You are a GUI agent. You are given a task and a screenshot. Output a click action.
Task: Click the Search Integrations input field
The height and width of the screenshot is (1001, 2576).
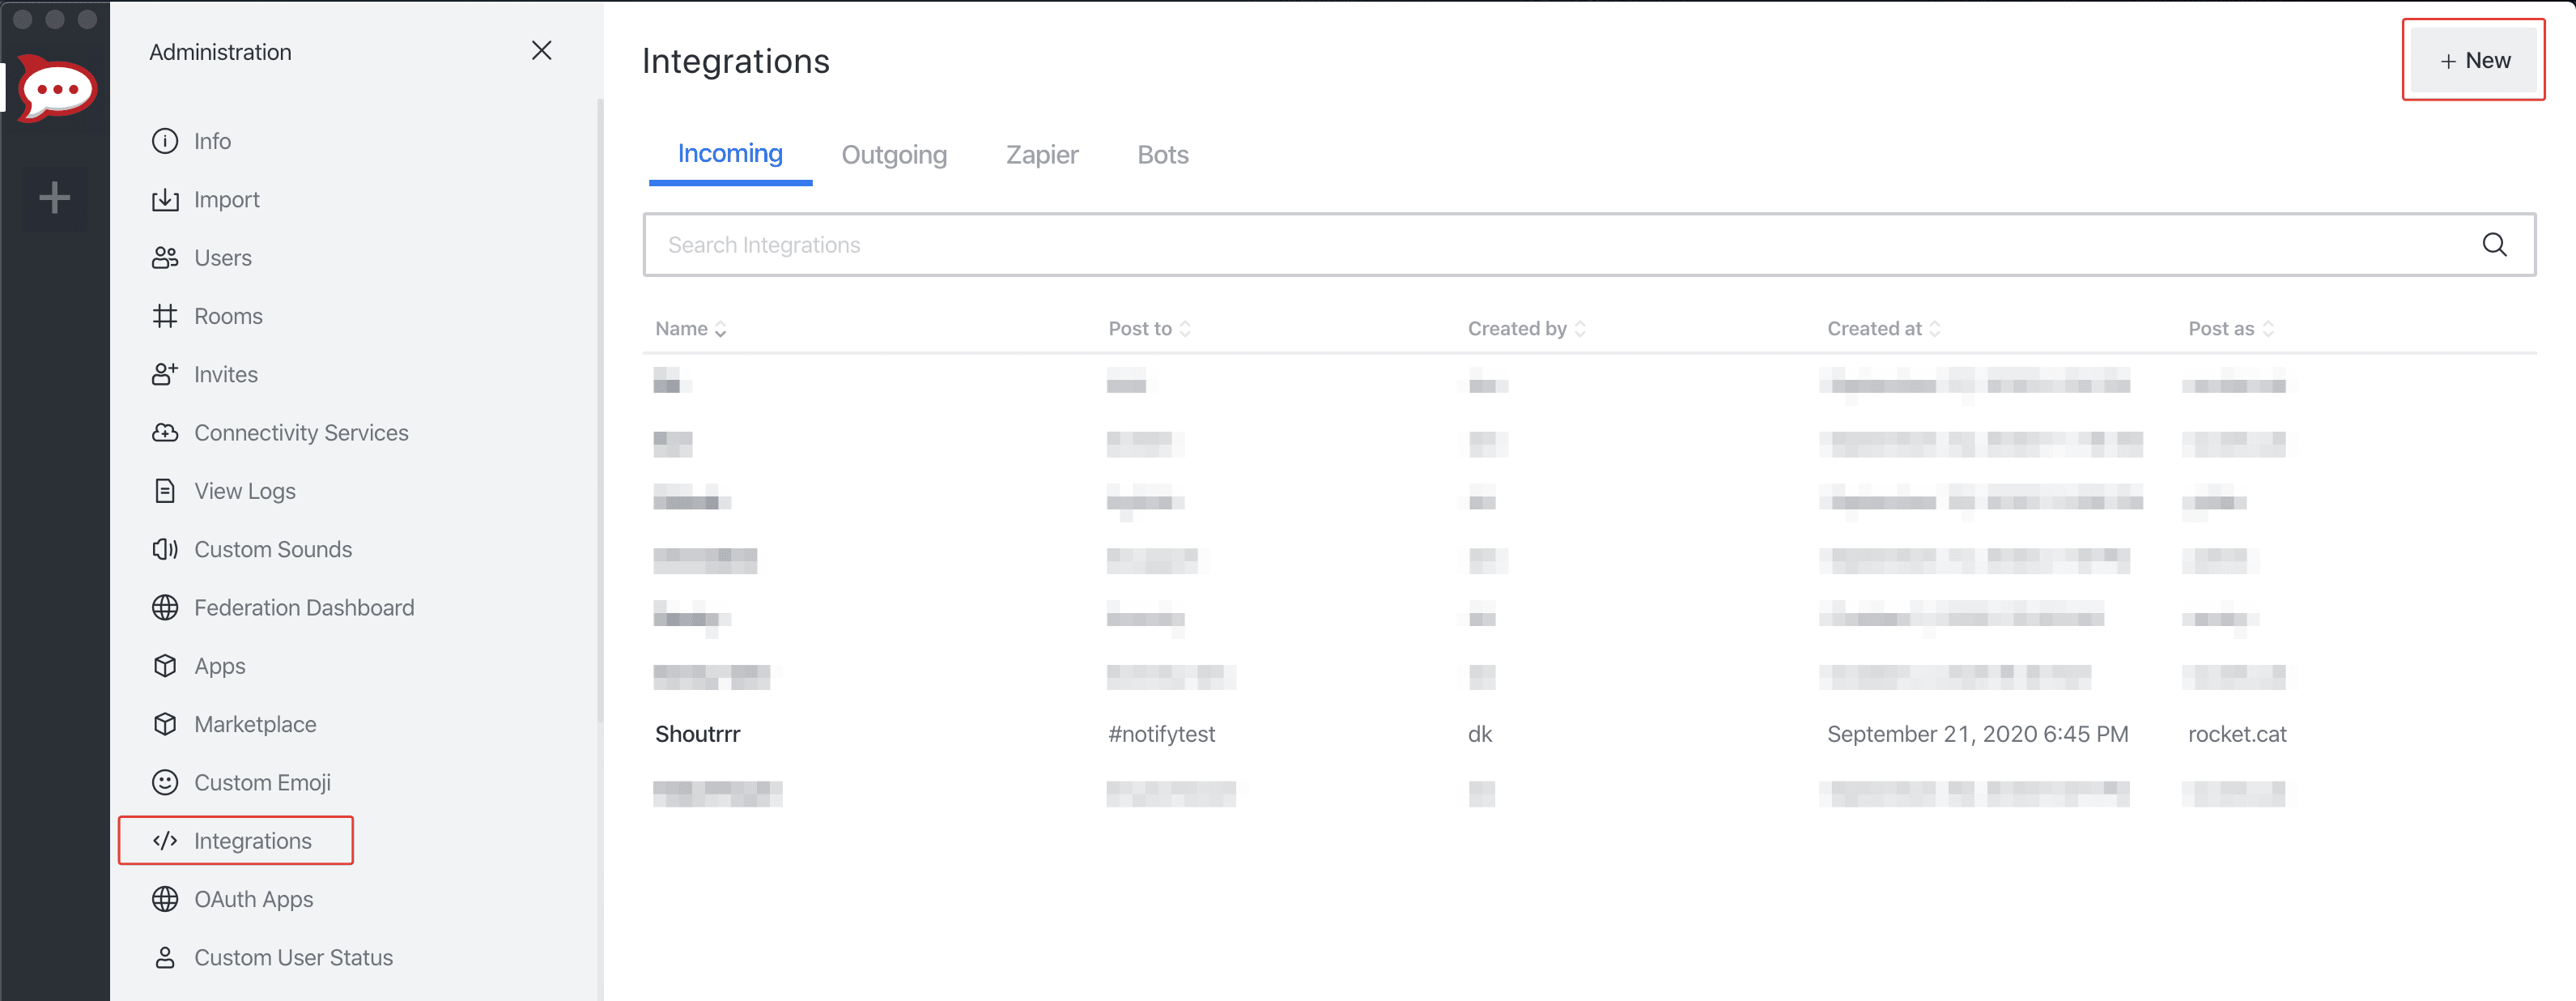coord(1400,244)
